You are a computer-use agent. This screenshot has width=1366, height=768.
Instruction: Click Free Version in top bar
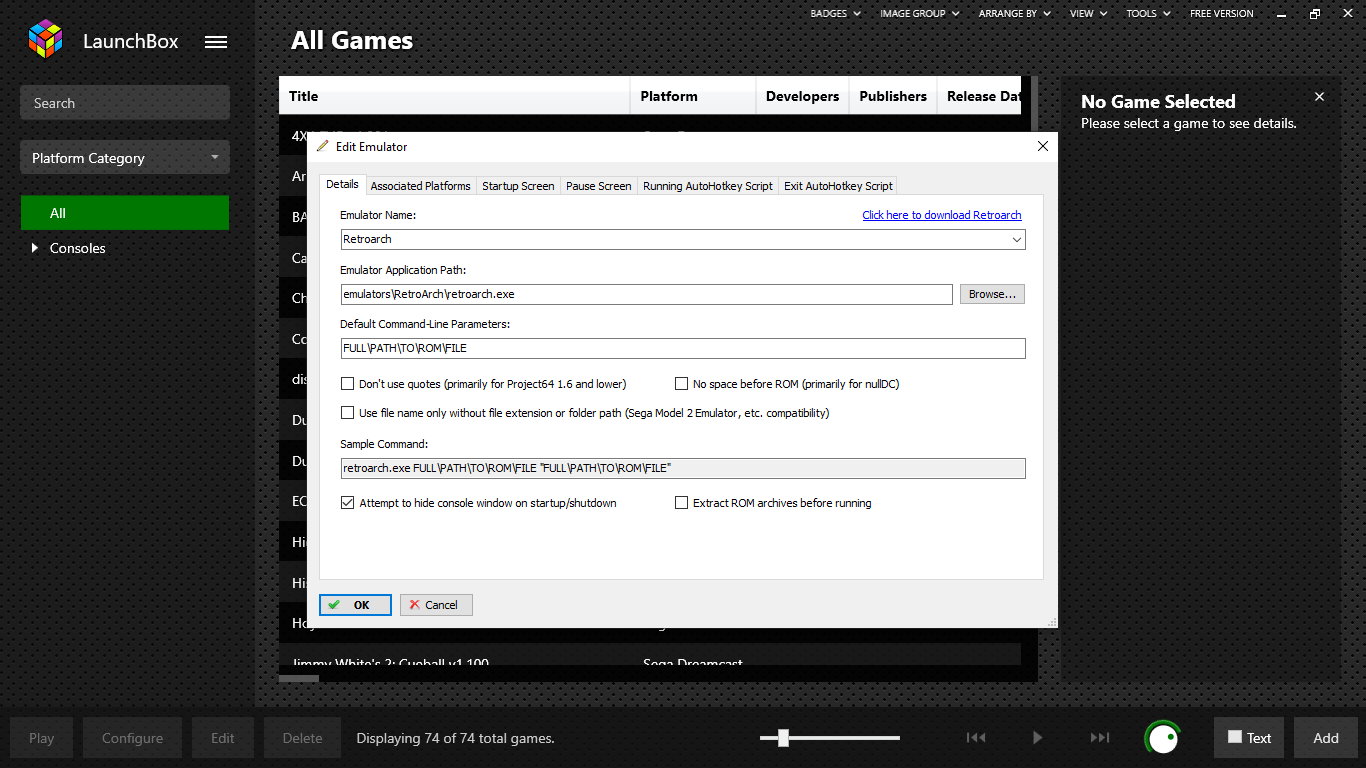tap(1221, 14)
